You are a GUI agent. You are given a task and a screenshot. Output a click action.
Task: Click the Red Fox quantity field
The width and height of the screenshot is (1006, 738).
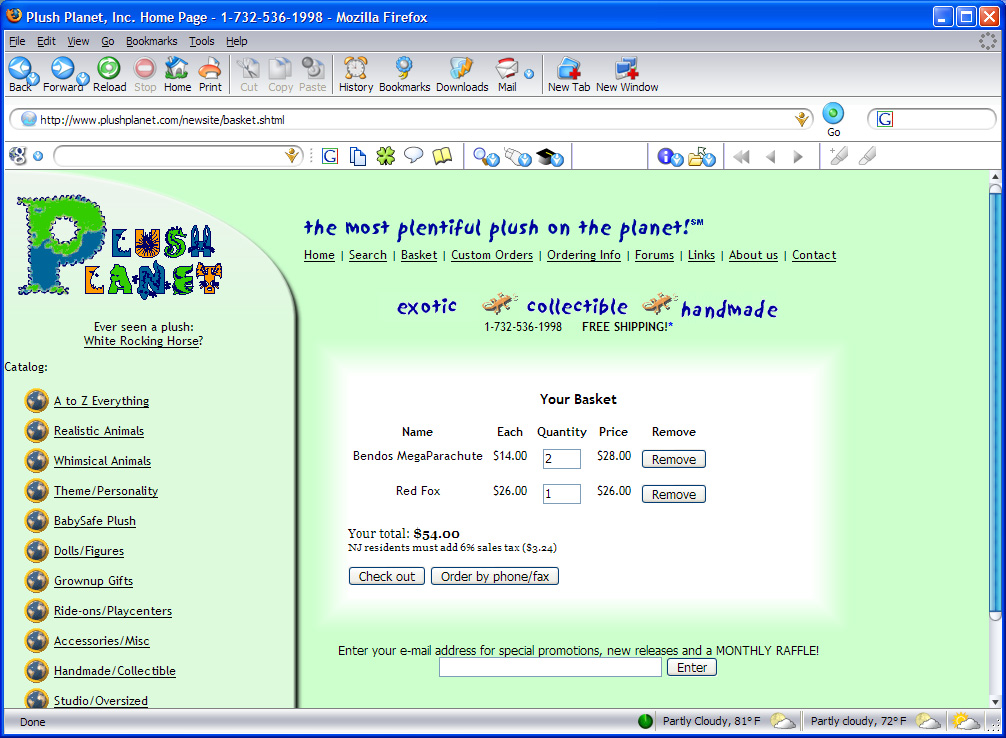point(561,494)
